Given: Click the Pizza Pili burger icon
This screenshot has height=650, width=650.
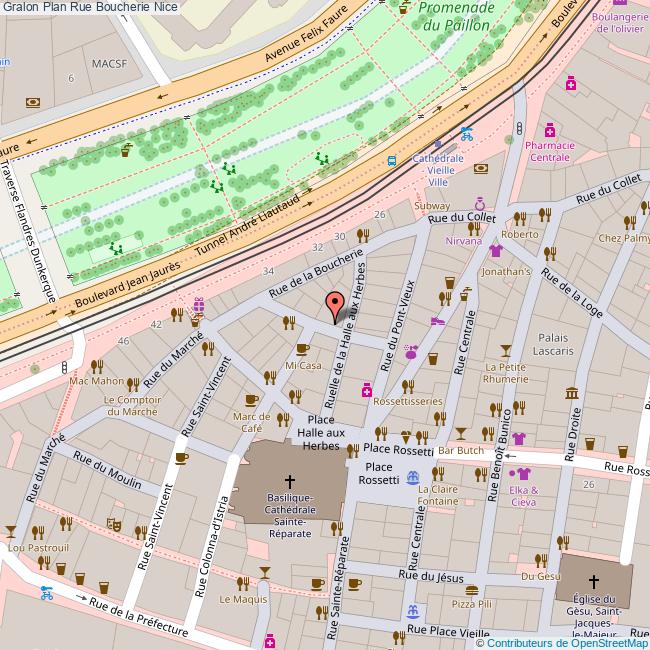Looking at the screenshot, I should [471, 590].
